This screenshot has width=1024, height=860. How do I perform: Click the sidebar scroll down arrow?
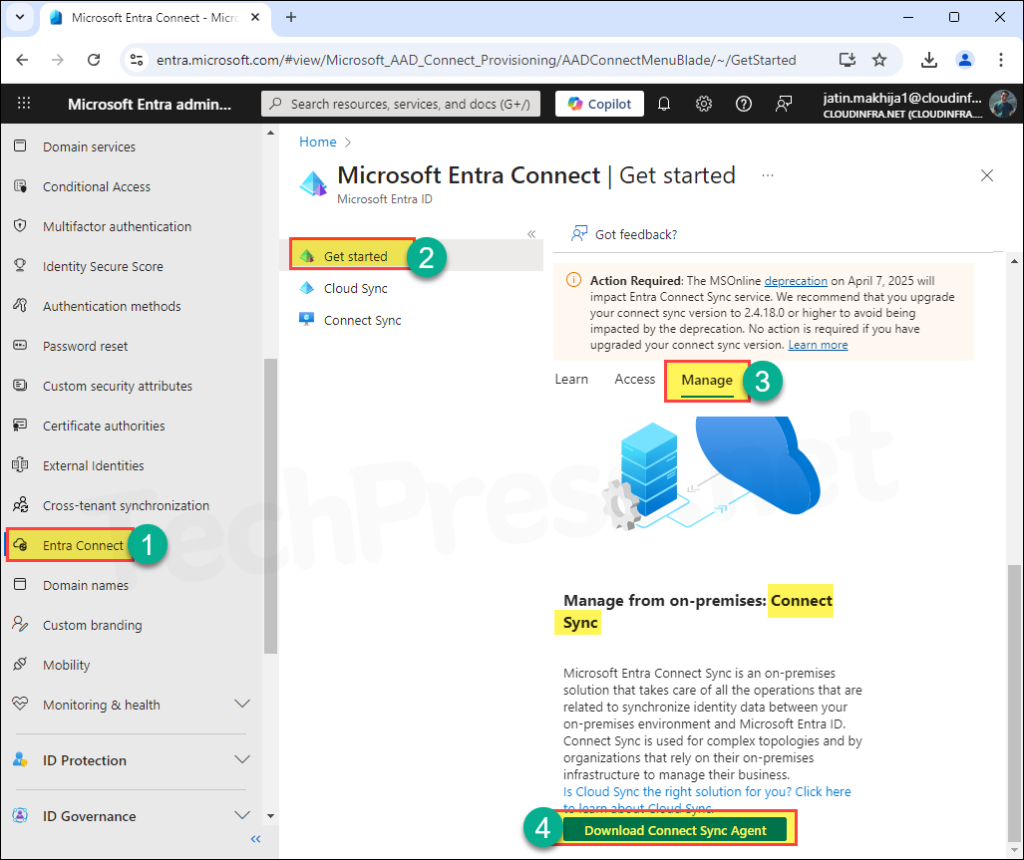tap(270, 816)
